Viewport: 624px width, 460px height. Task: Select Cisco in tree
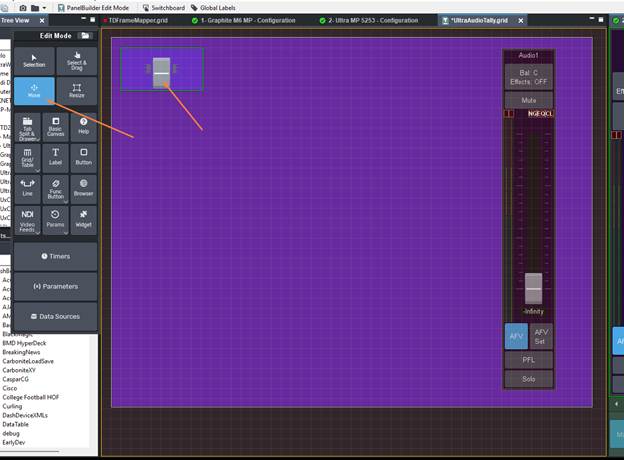pyautogui.click(x=10, y=388)
